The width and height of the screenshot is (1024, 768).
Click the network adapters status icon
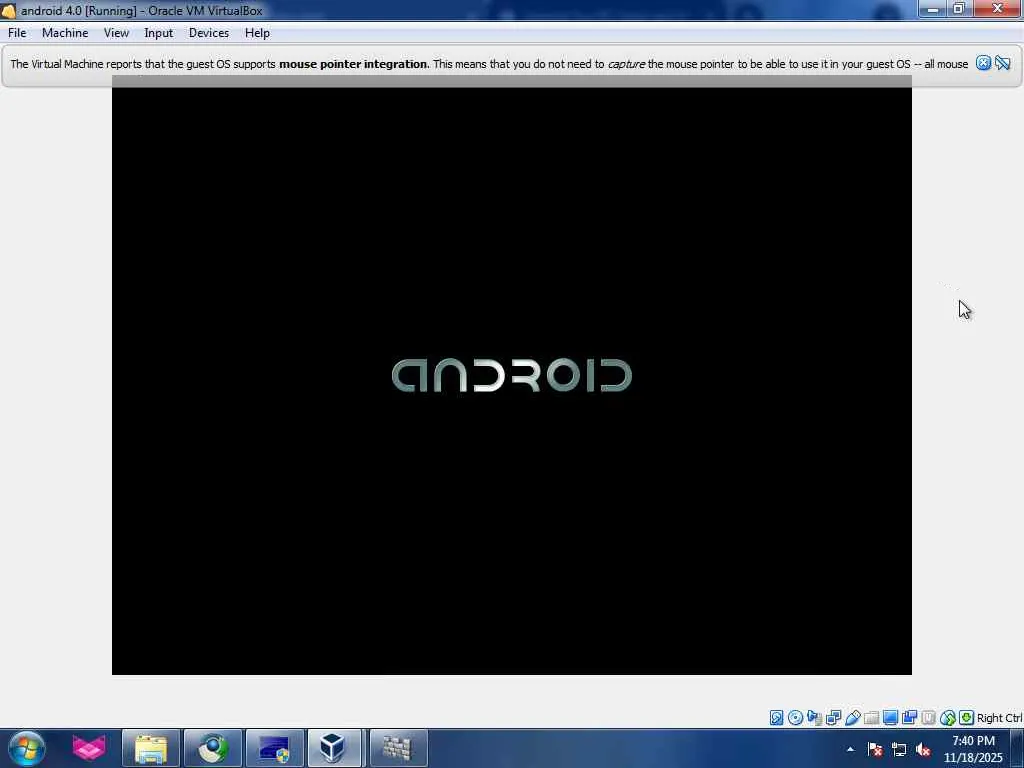(833, 718)
